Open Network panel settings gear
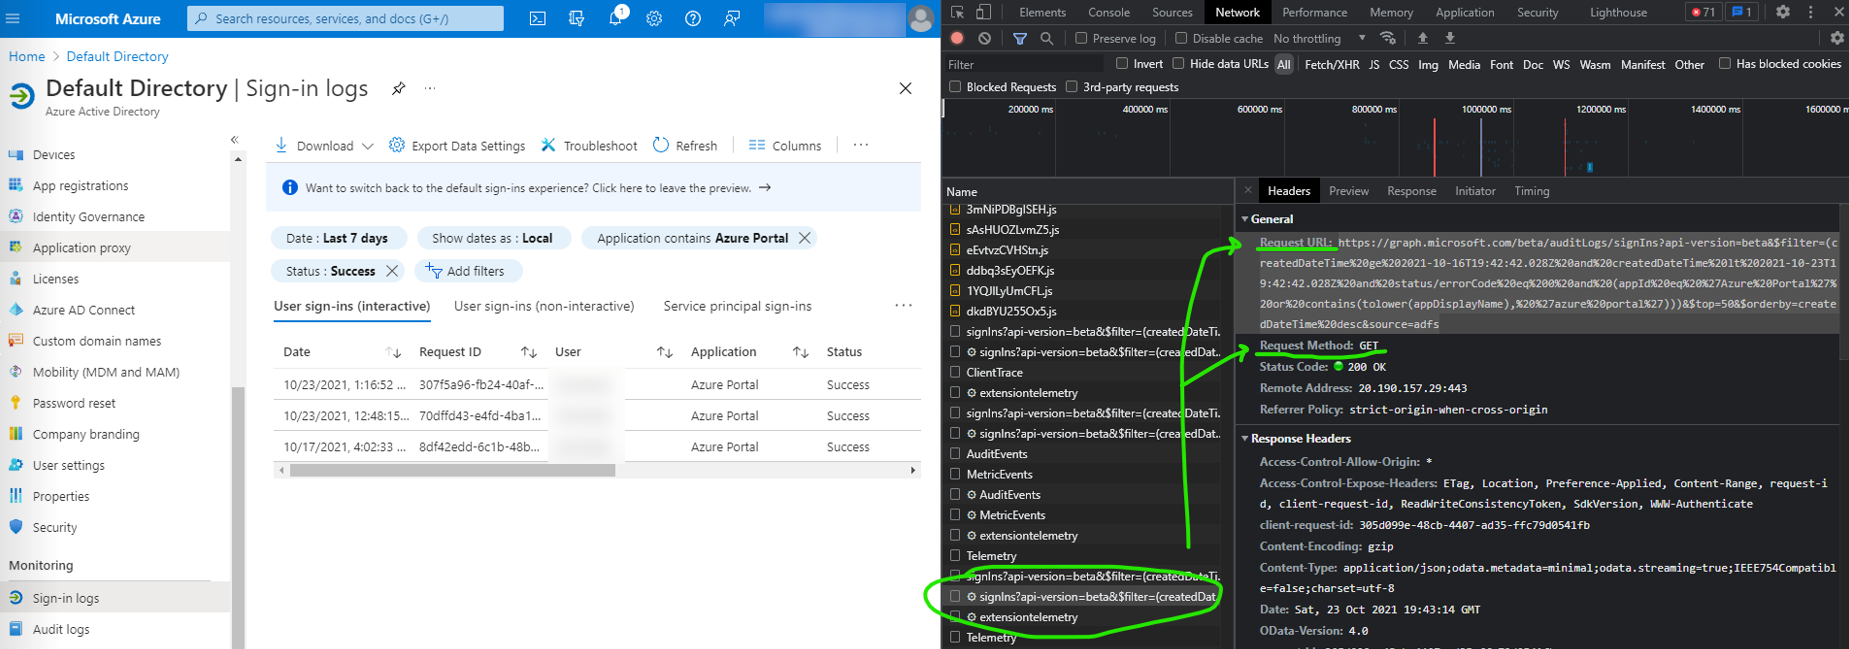 [x=1837, y=38]
